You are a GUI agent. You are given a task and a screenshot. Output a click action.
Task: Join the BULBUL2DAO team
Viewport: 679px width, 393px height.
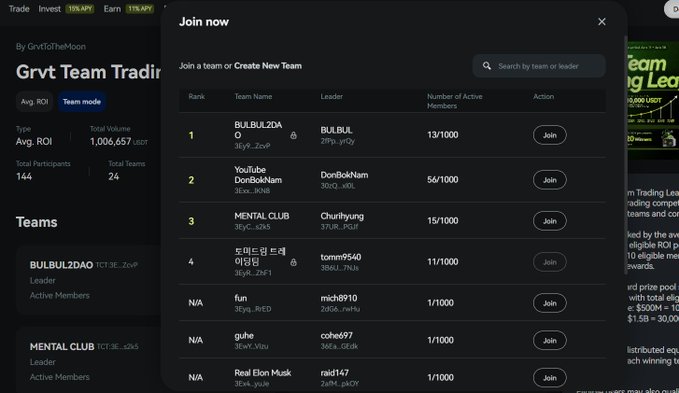point(550,135)
